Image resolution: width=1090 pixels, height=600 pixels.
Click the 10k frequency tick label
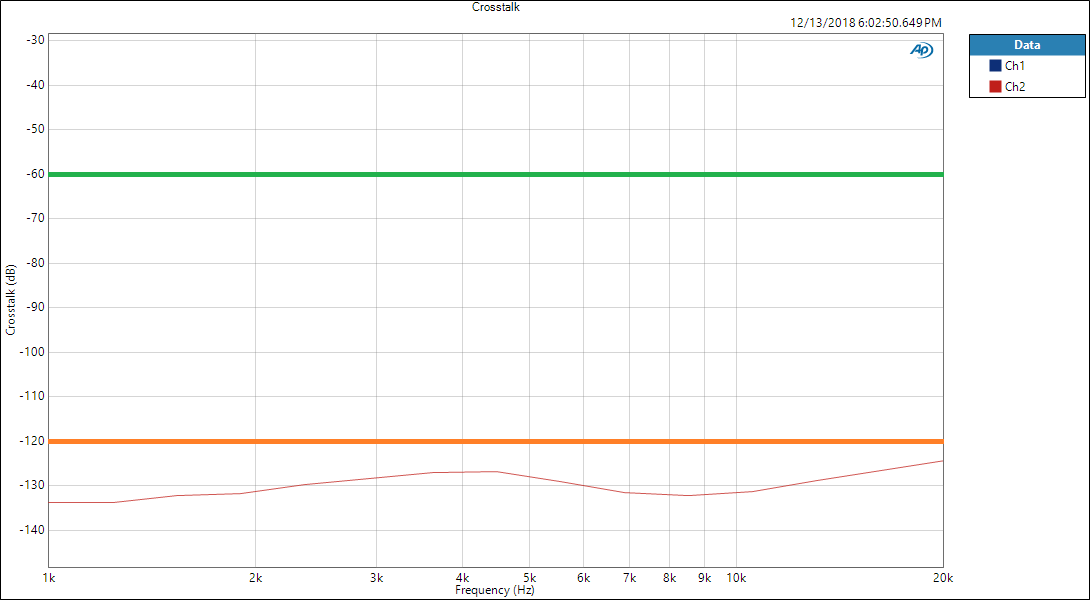[736, 577]
